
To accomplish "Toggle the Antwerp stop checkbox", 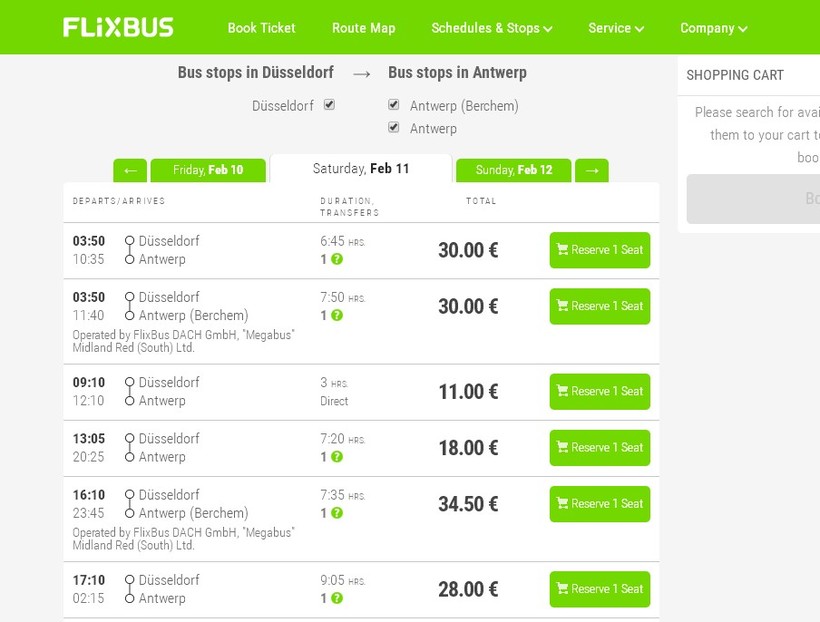I will tap(394, 128).
